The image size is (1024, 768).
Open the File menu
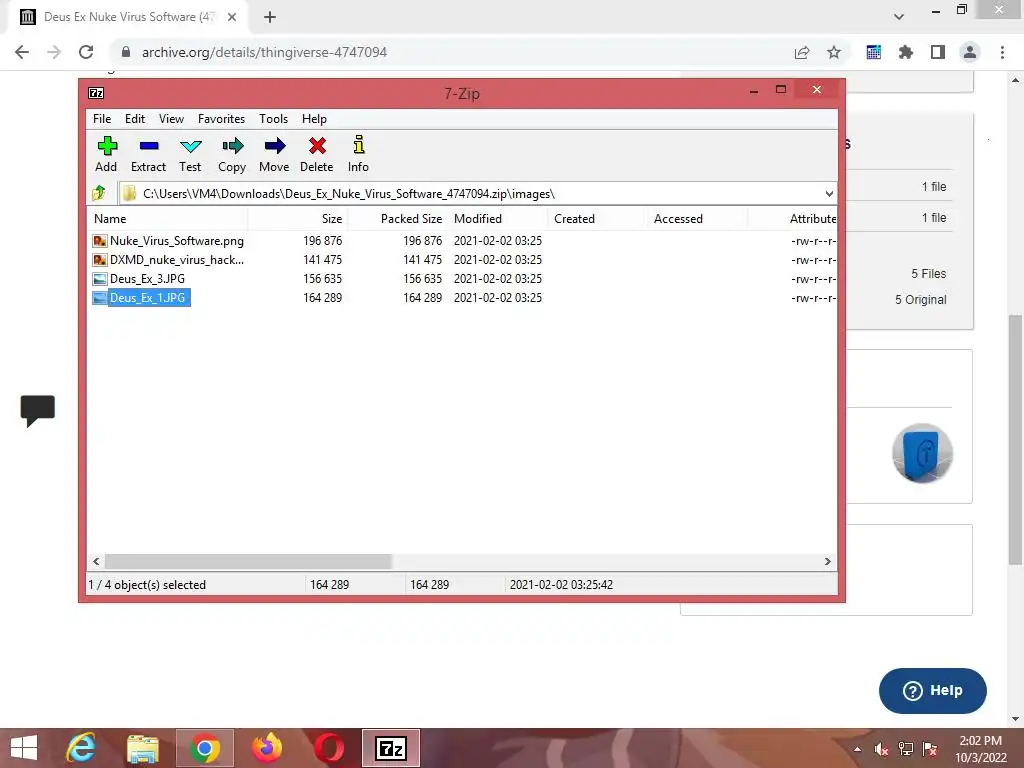[x=102, y=119]
